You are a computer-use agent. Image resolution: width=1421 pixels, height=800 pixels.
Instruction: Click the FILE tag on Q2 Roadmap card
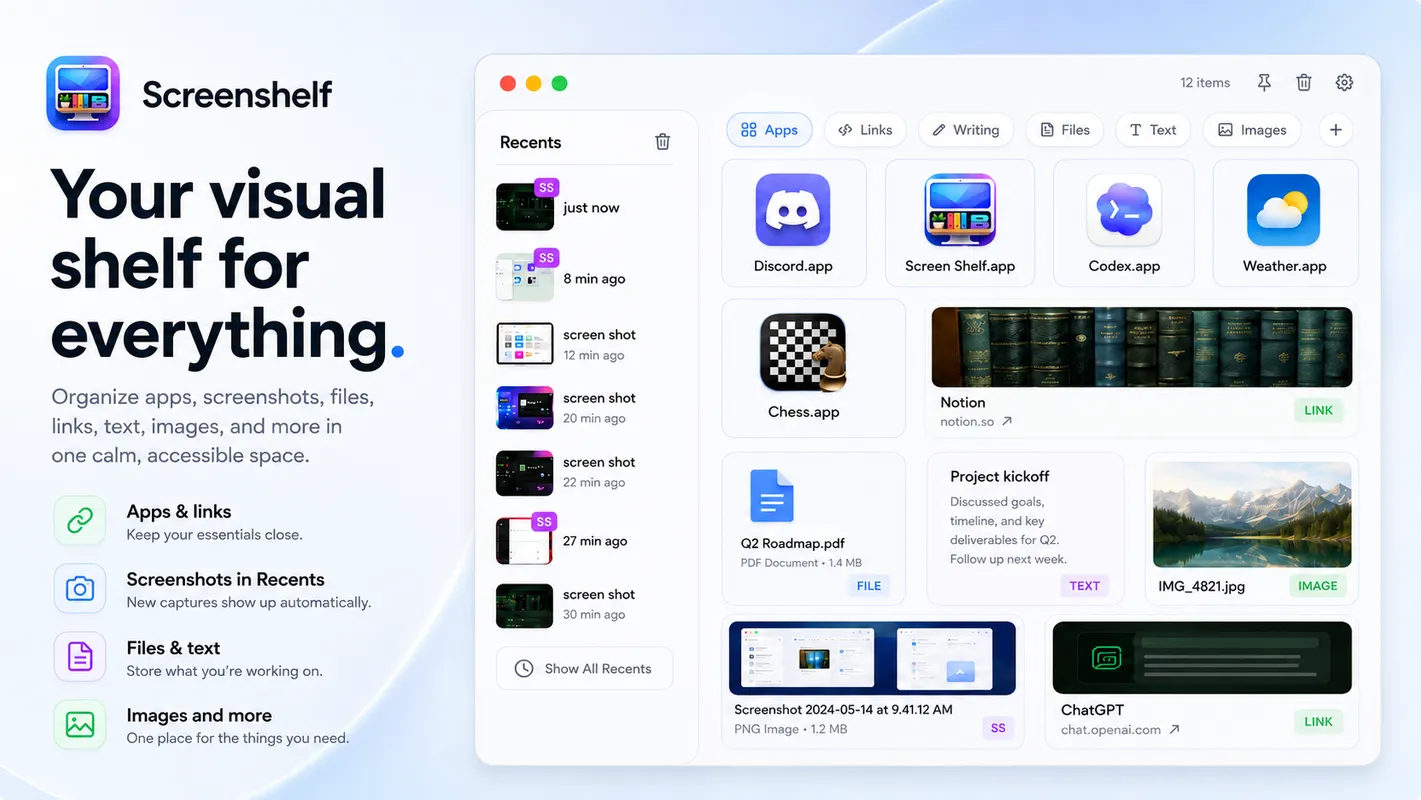coord(869,586)
